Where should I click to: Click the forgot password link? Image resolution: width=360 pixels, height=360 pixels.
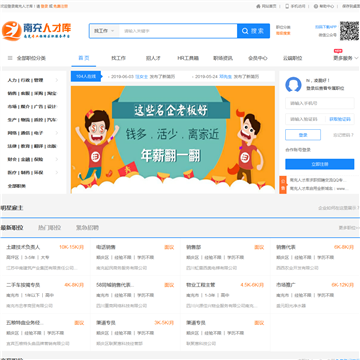pyautogui.click(x=343, y=135)
